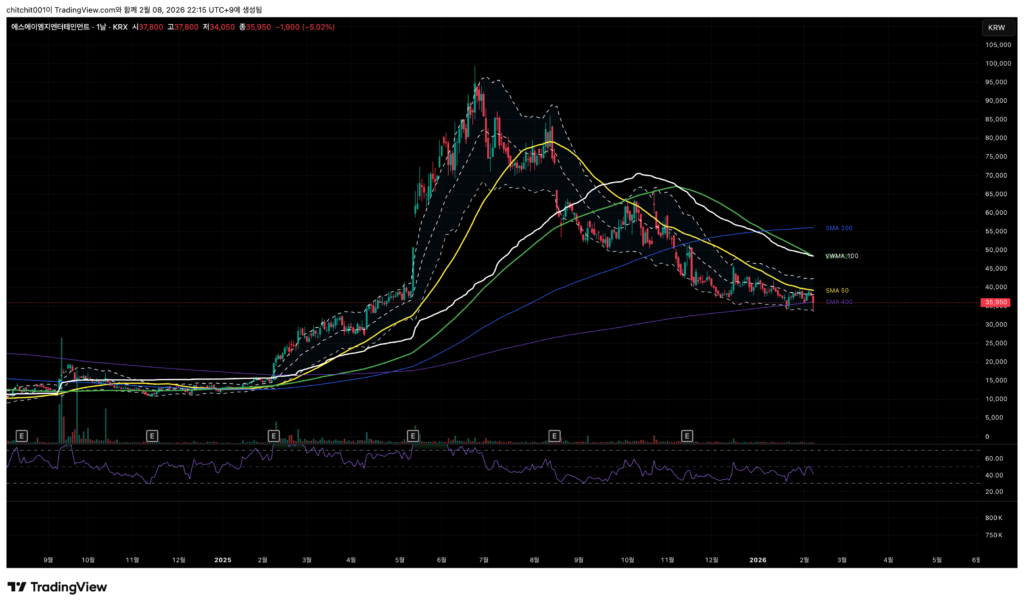The height and width of the screenshot is (606, 1024).
Task: Click the 2026 year label on time axis
Action: pos(760,560)
